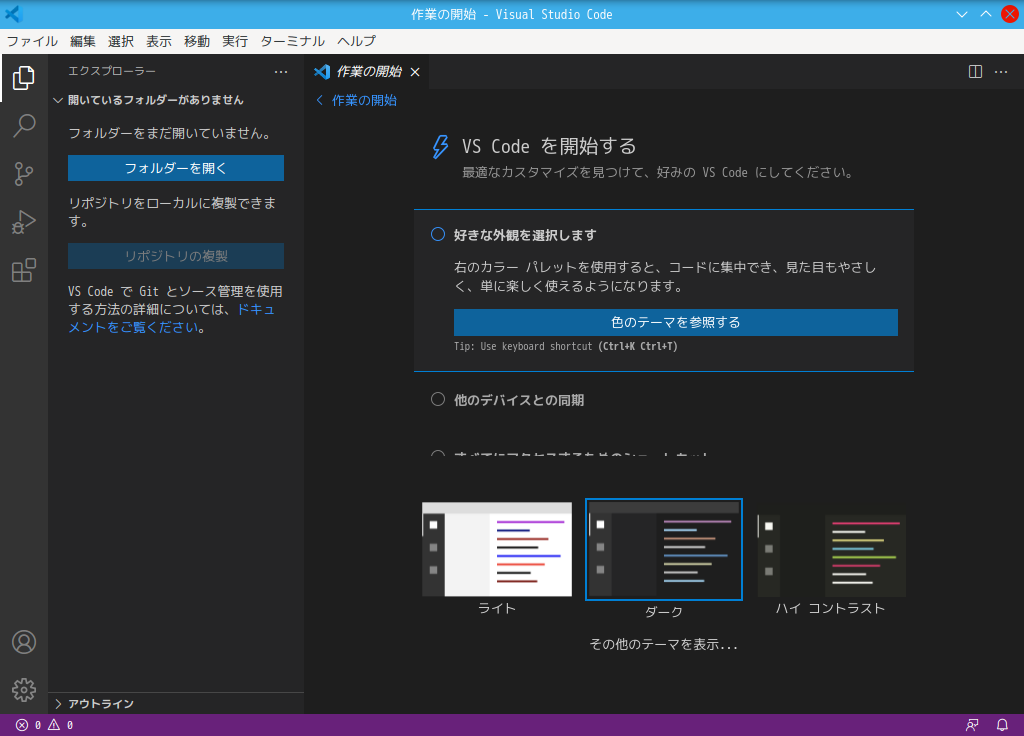Click the フォルダーを開く button
The height and width of the screenshot is (736, 1024).
(x=176, y=168)
